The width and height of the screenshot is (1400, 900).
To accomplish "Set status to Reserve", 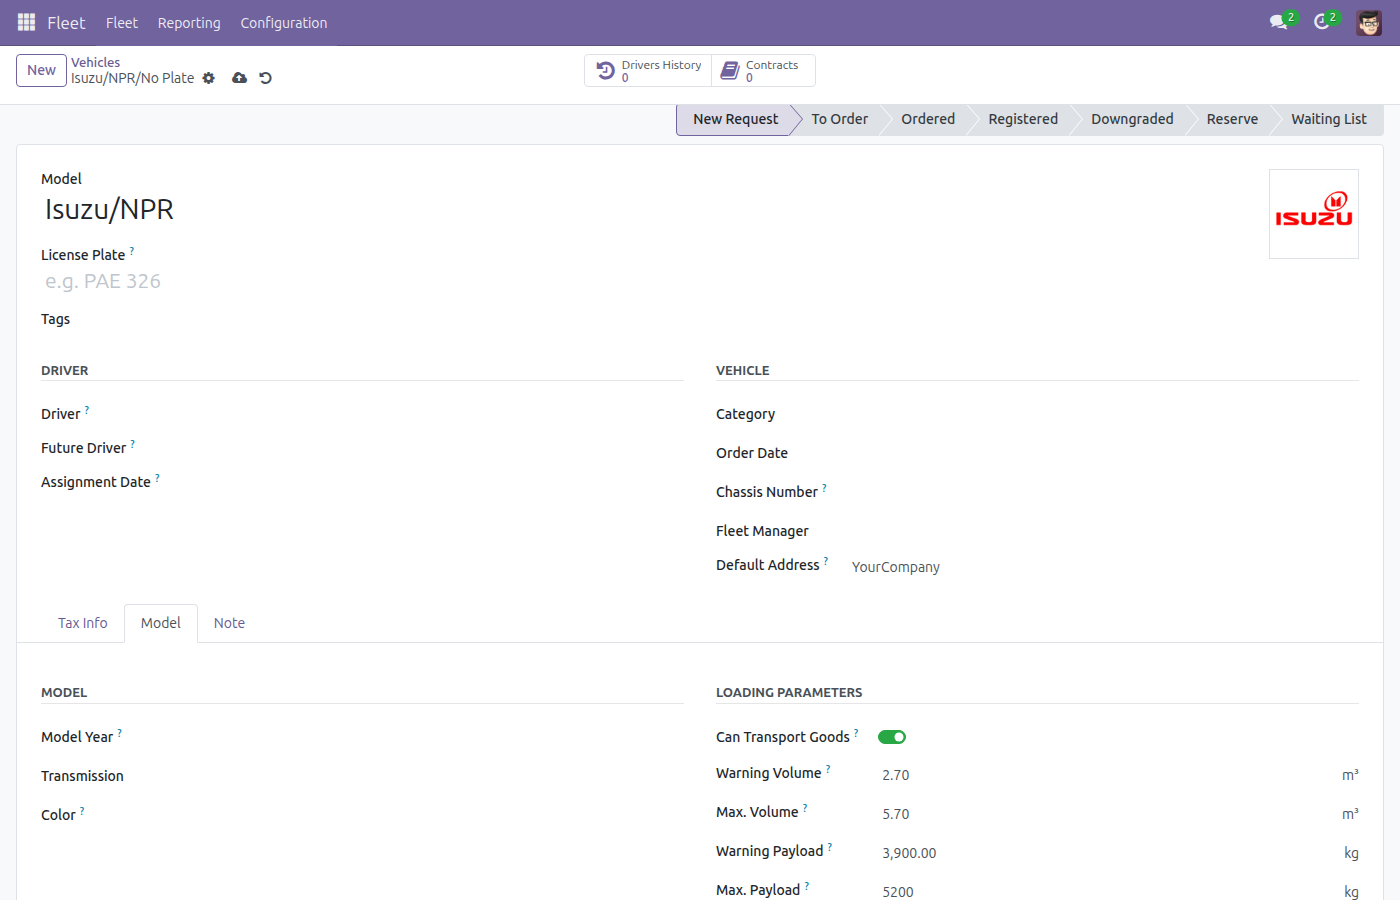I will (x=1232, y=119).
